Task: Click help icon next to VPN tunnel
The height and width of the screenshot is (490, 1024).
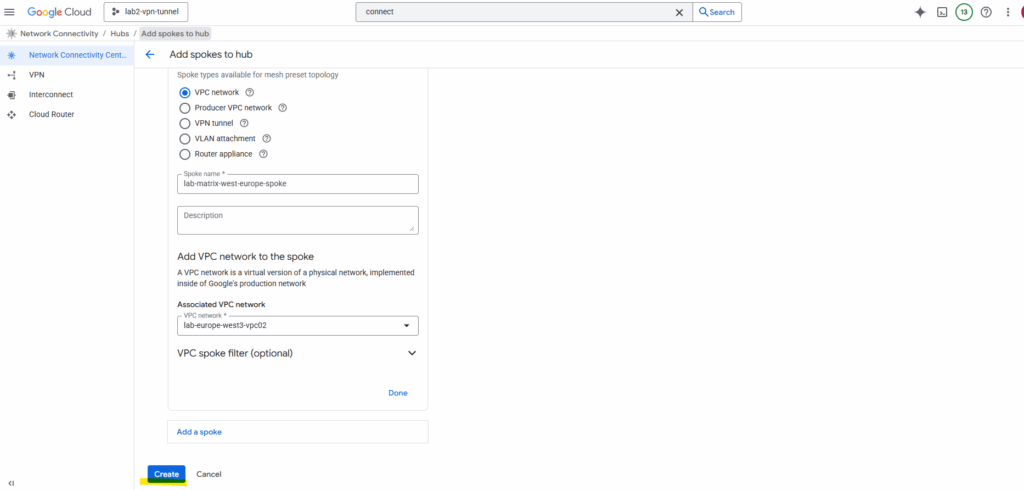Action: pos(244,123)
